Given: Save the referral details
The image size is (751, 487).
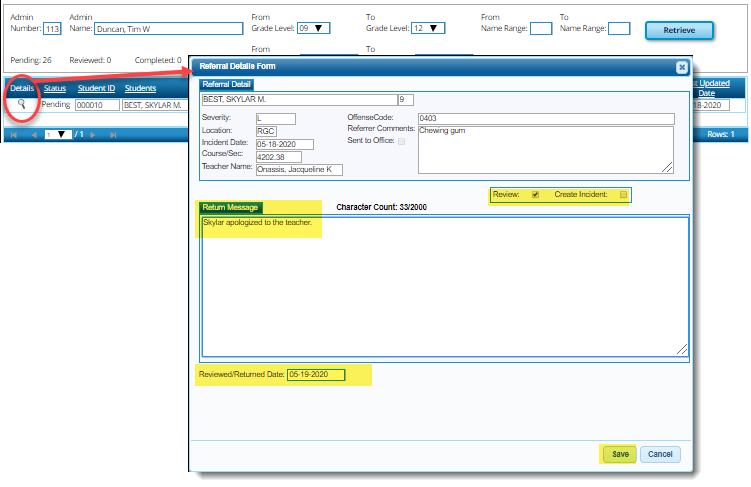Looking at the screenshot, I should (x=620, y=454).
